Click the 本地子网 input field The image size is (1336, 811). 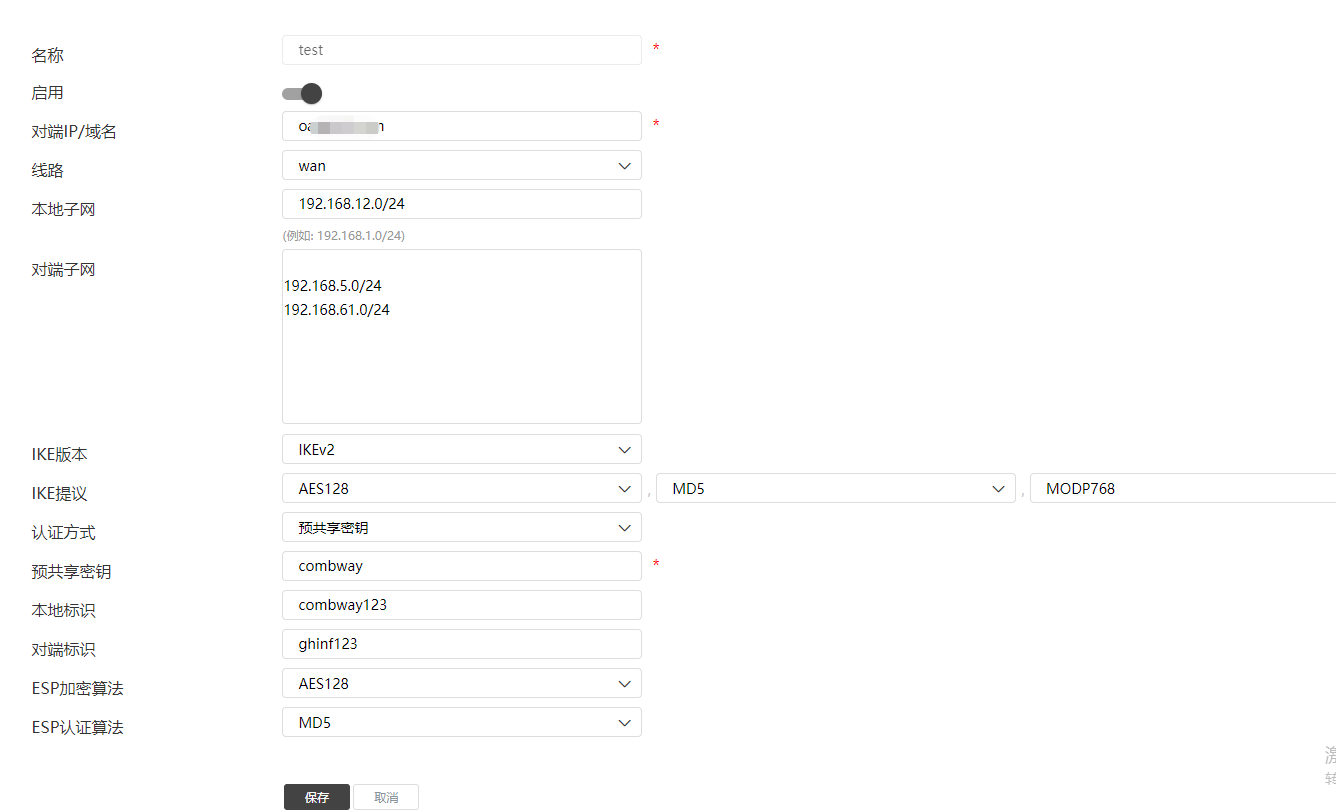tap(461, 204)
